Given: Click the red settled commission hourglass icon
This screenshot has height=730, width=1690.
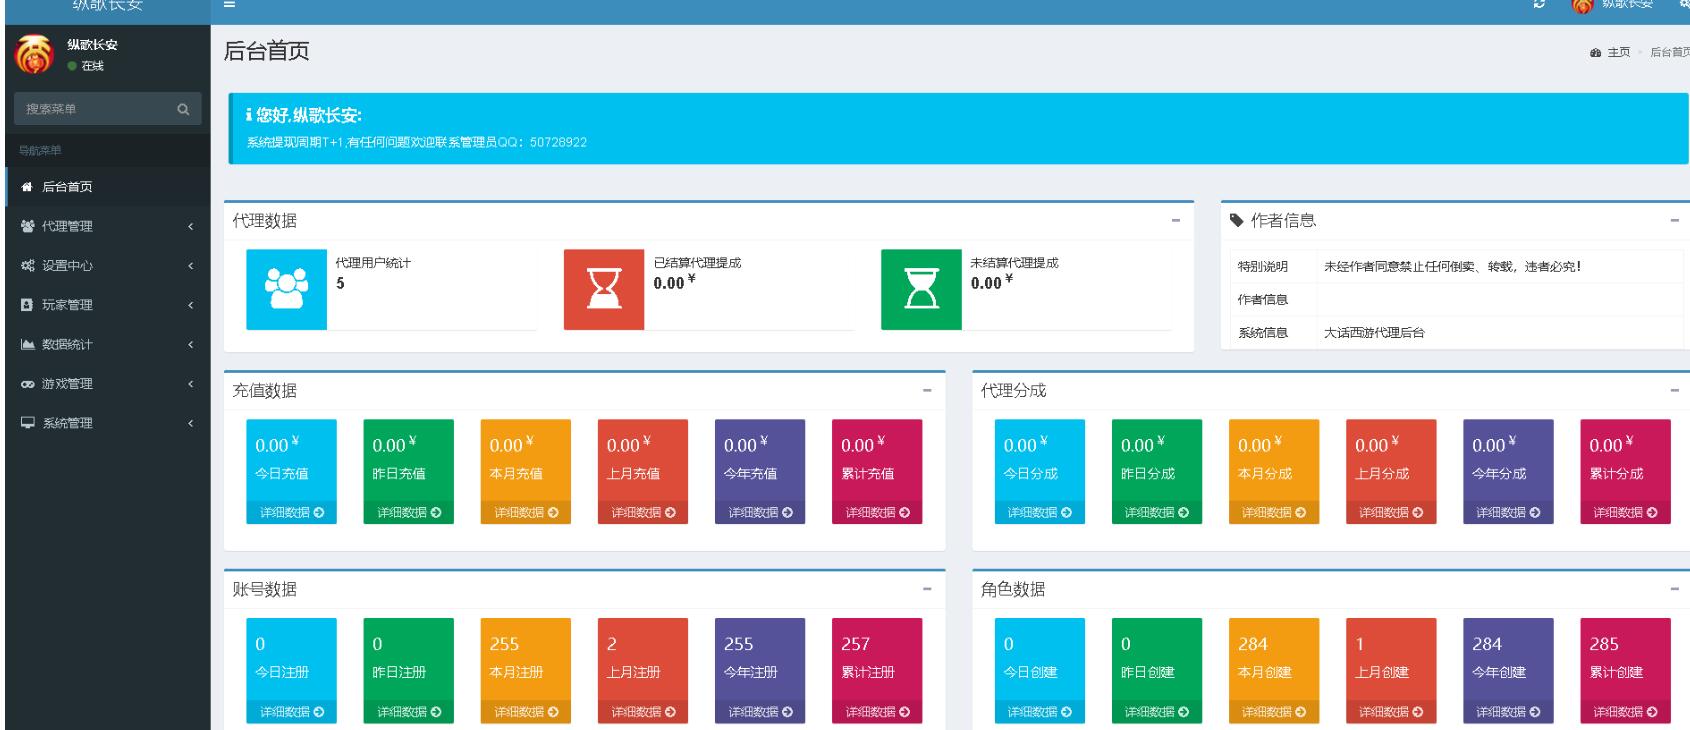Looking at the screenshot, I should click(603, 290).
